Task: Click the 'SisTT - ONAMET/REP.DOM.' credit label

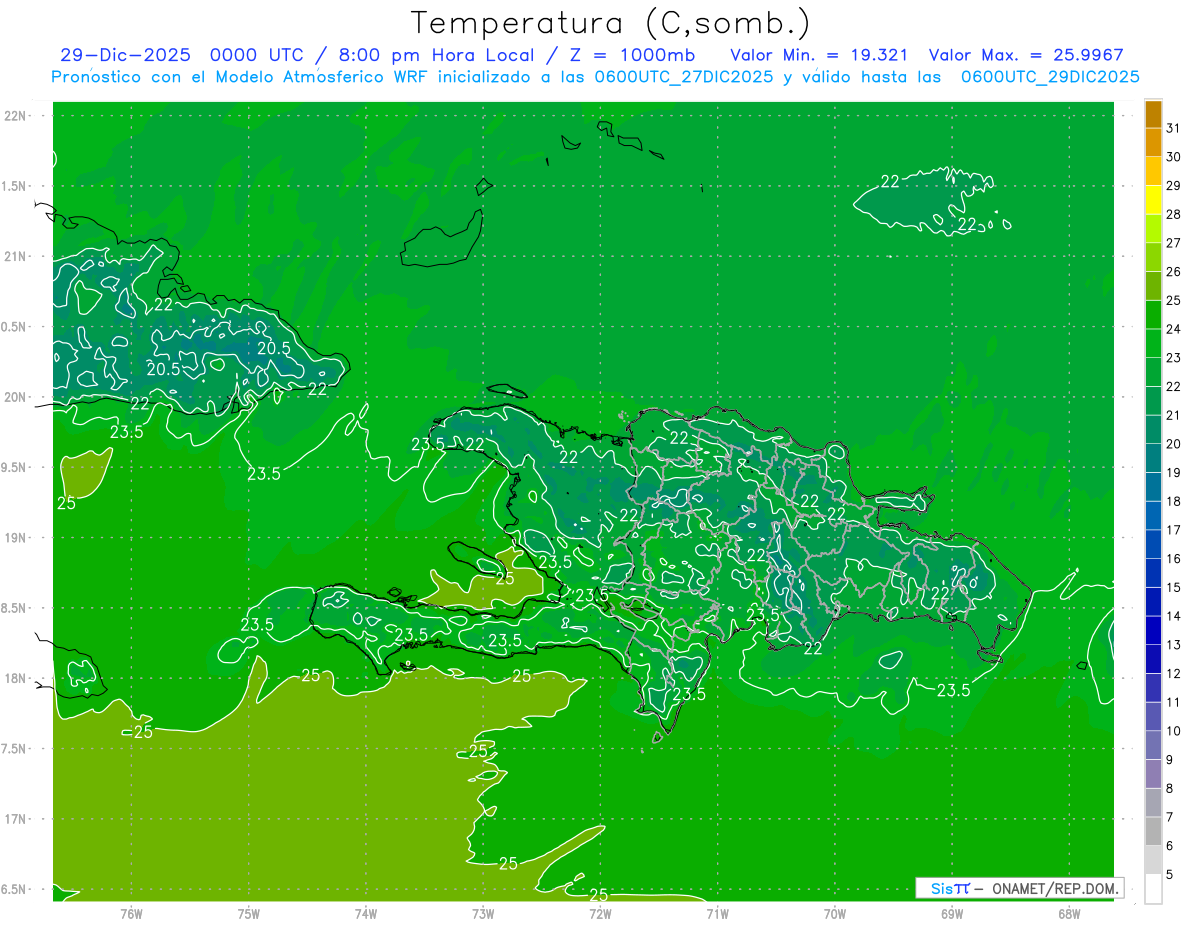Action: point(1019,888)
